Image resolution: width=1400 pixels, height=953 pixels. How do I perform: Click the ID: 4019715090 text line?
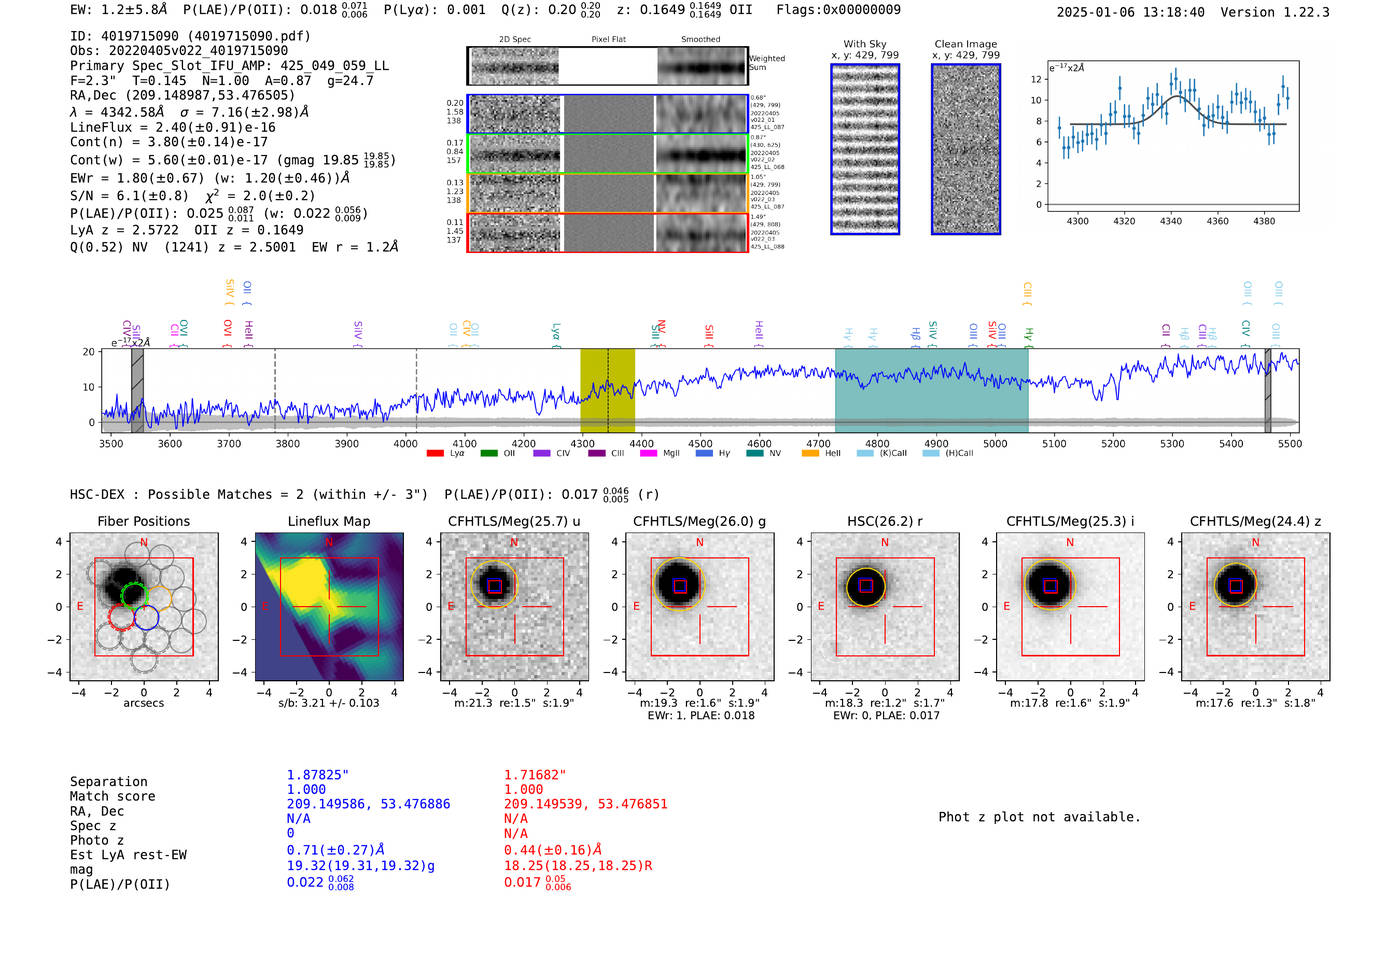click(x=190, y=36)
